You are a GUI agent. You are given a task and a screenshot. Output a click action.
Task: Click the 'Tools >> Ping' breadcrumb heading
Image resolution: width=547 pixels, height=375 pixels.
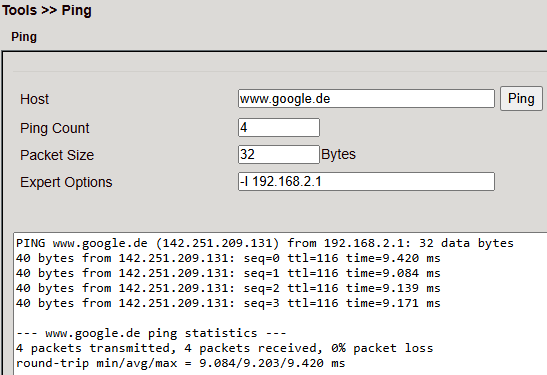(47, 10)
